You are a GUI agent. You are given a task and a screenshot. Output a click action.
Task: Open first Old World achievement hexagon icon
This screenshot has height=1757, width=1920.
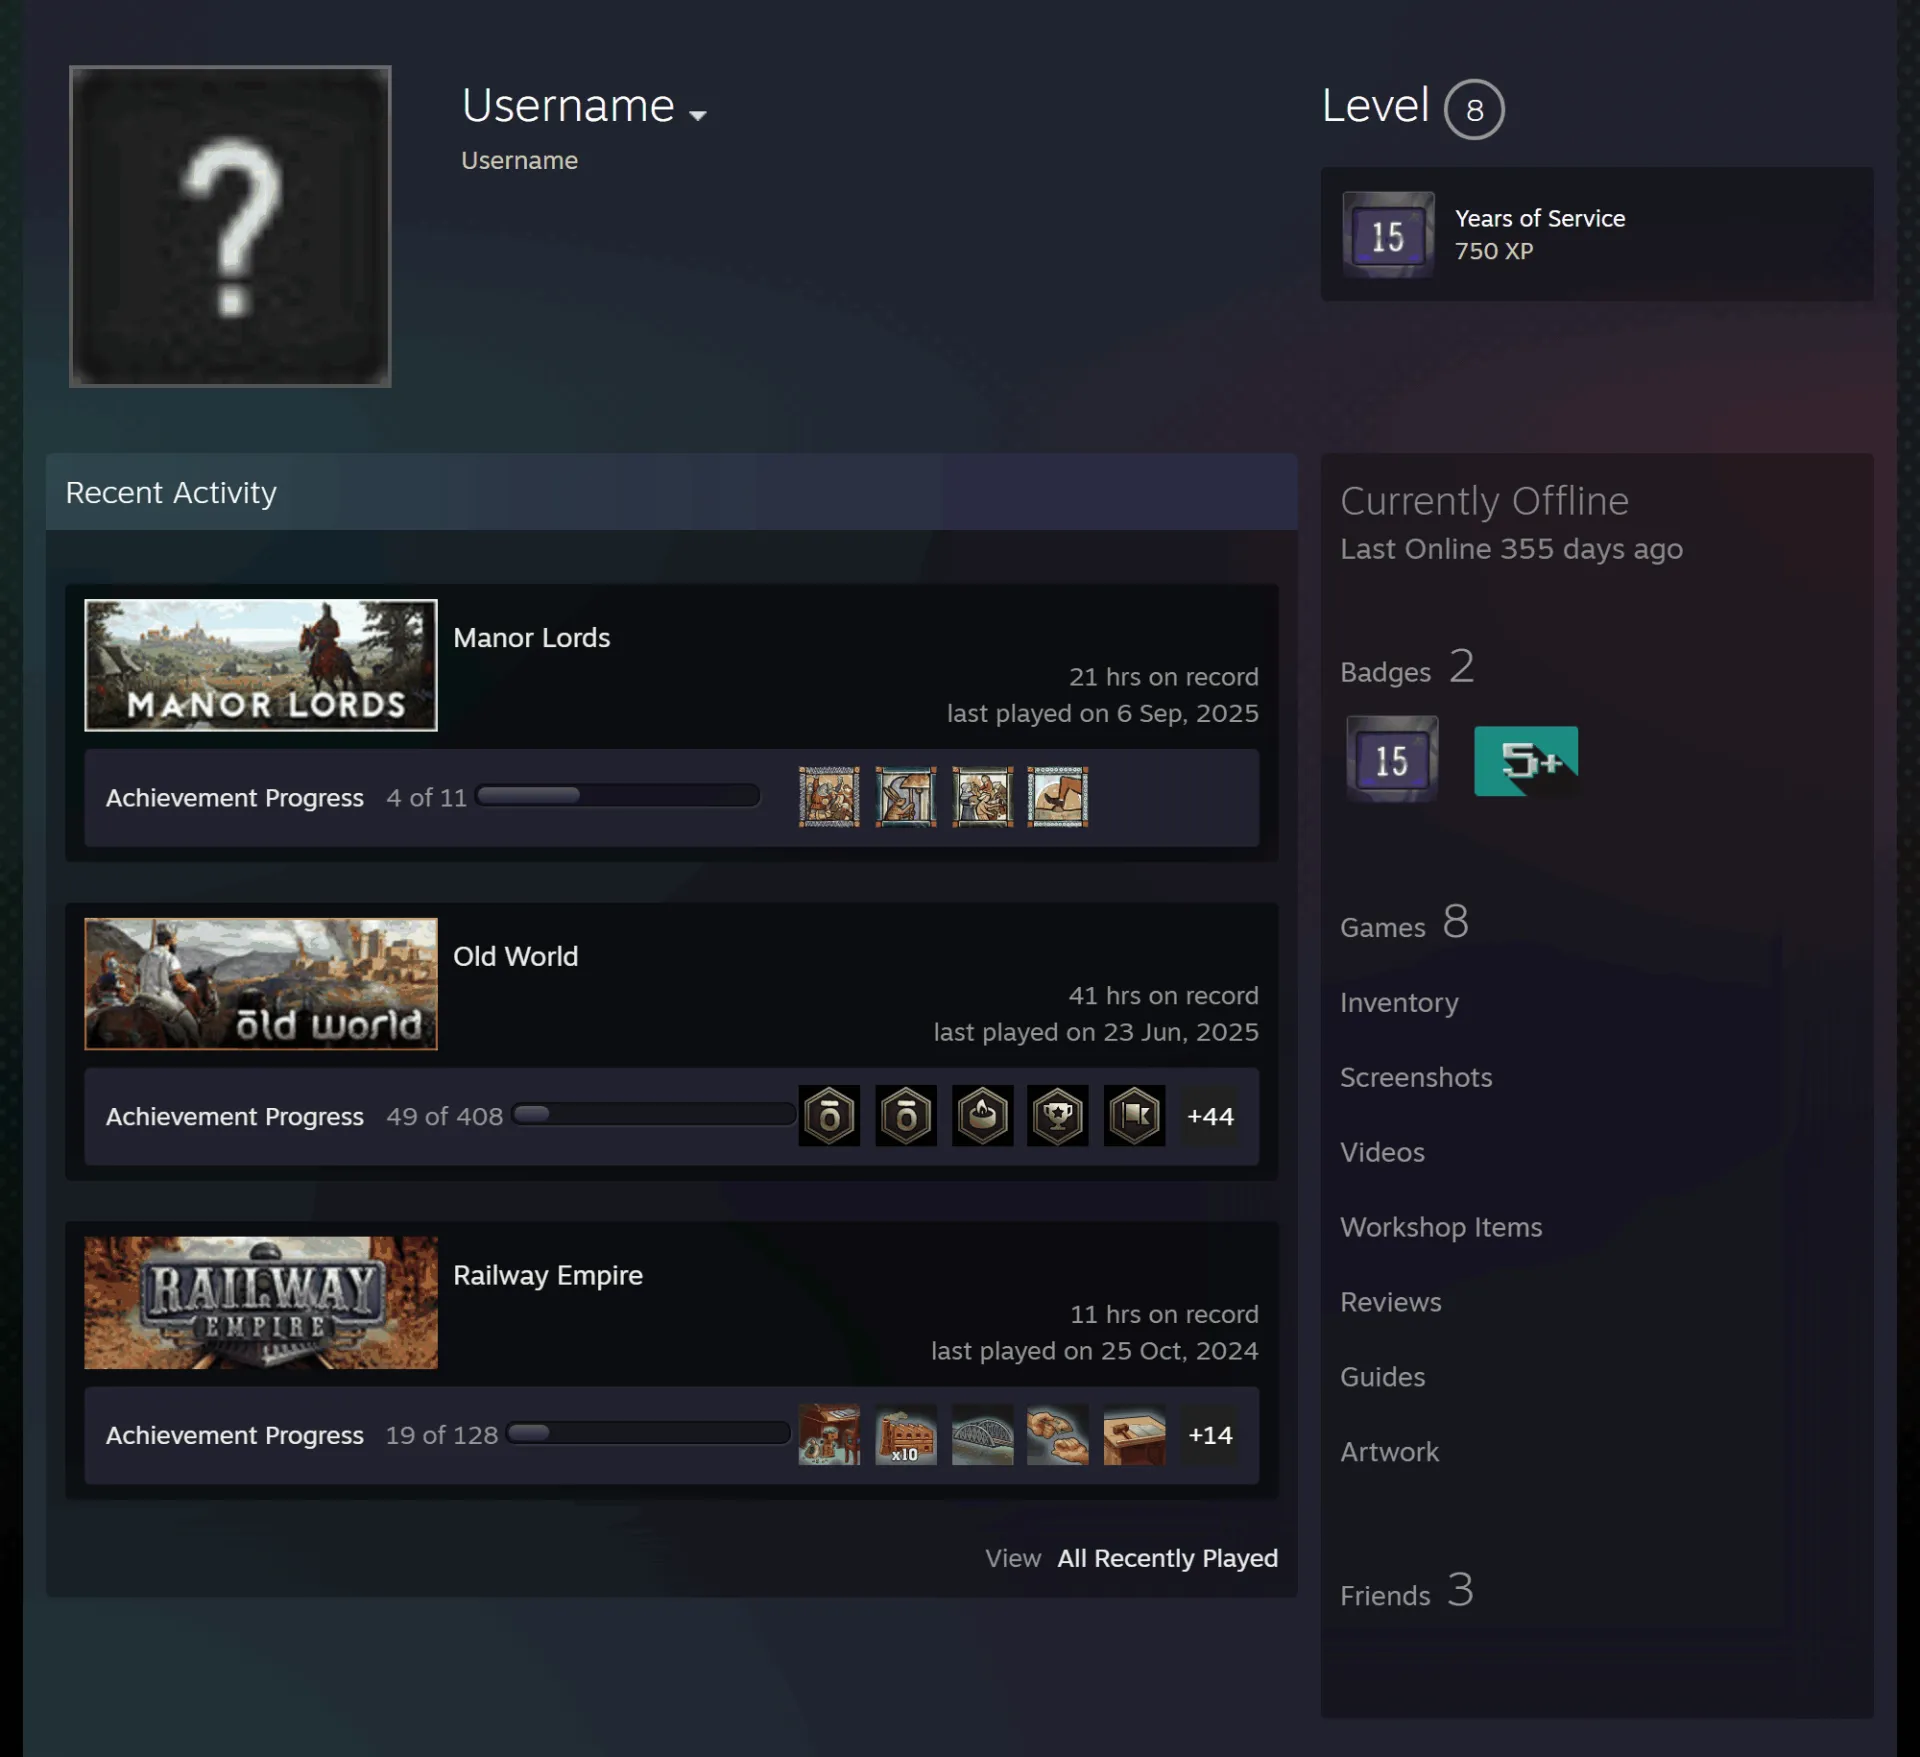[x=829, y=1115]
